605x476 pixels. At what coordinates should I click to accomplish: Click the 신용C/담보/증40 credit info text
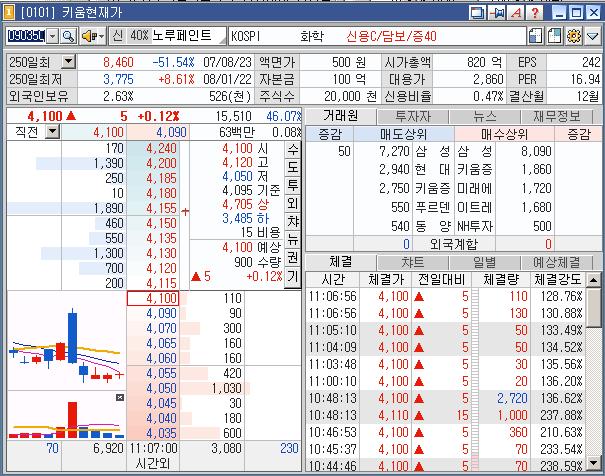tap(391, 36)
